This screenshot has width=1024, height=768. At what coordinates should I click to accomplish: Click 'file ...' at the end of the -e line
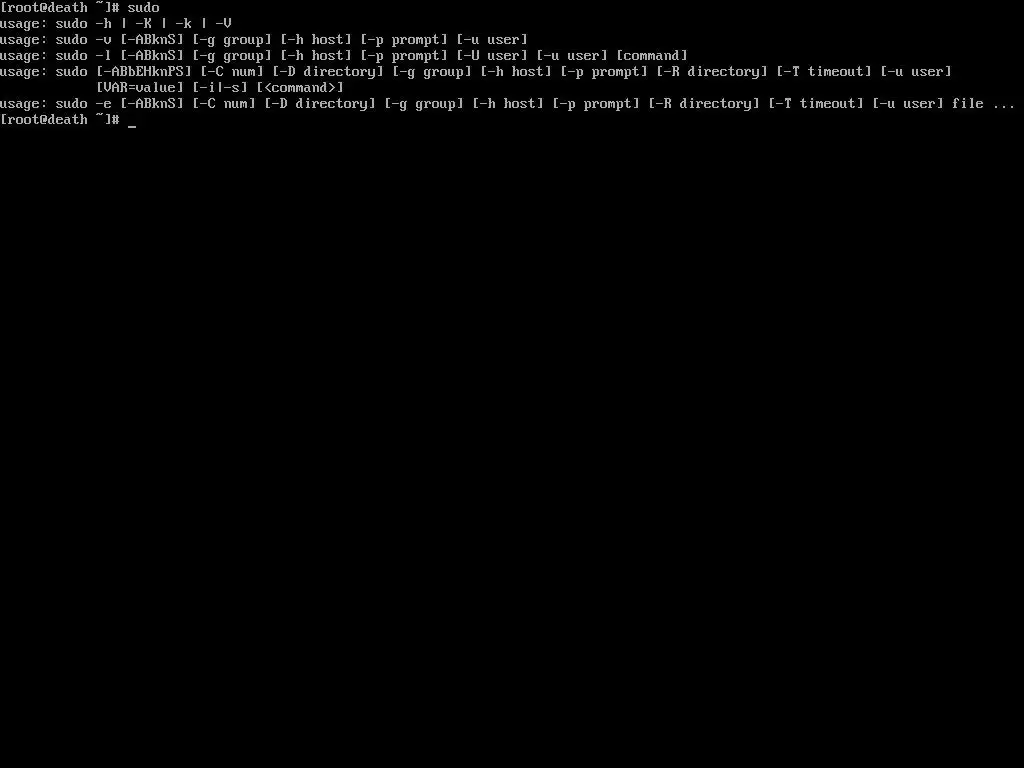(983, 104)
